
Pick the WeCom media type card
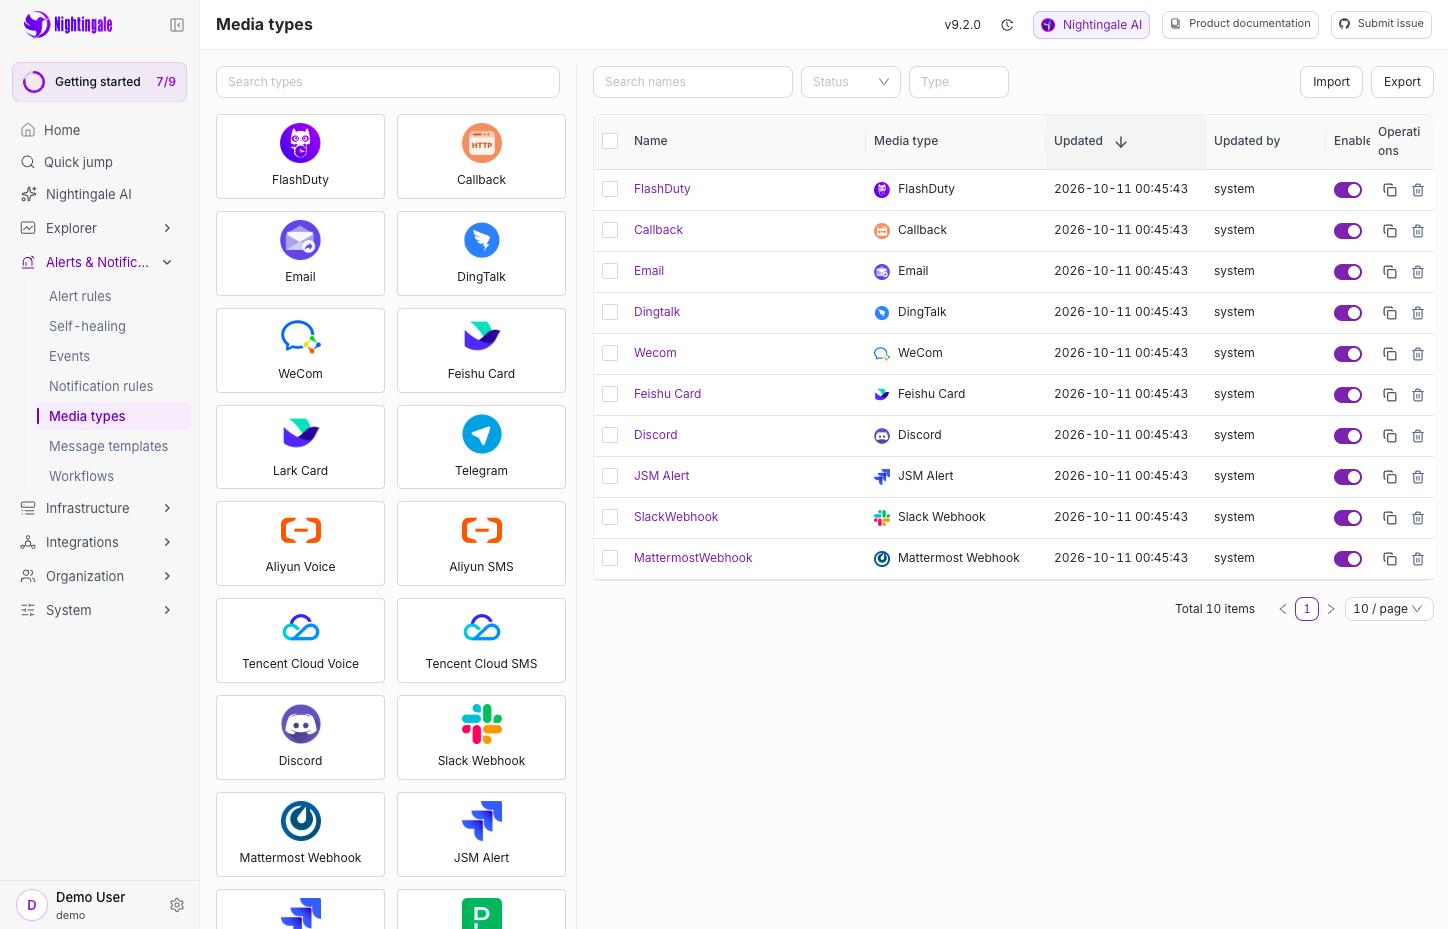coord(300,350)
